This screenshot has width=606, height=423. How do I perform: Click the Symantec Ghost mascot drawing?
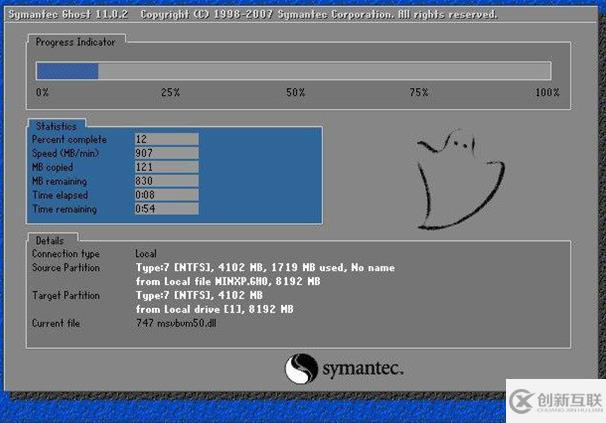pyautogui.click(x=461, y=180)
